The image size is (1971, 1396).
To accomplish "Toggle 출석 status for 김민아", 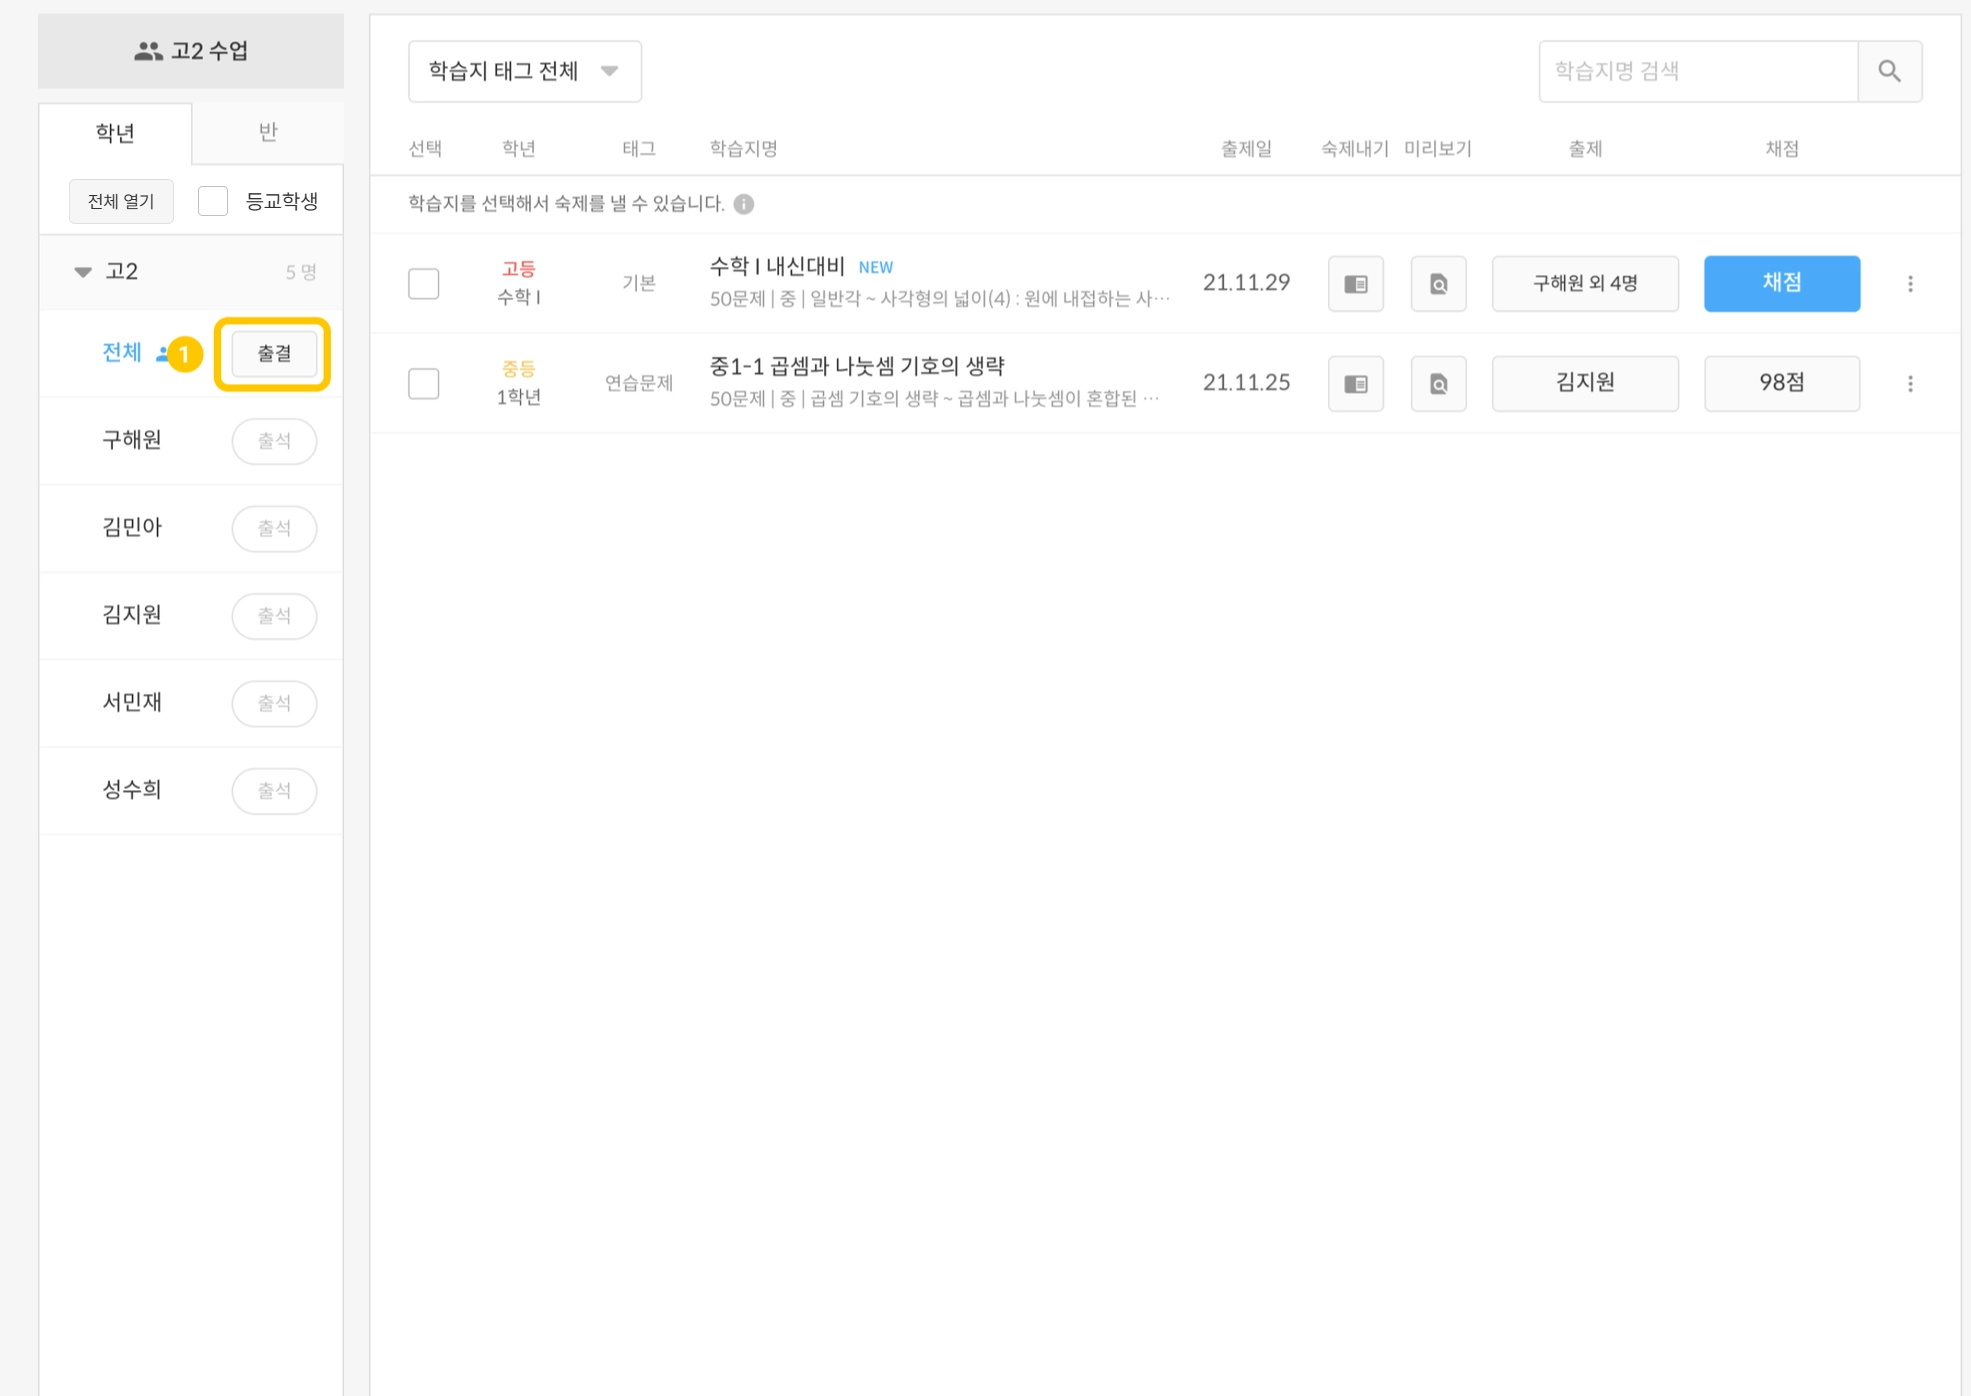I will (x=274, y=528).
